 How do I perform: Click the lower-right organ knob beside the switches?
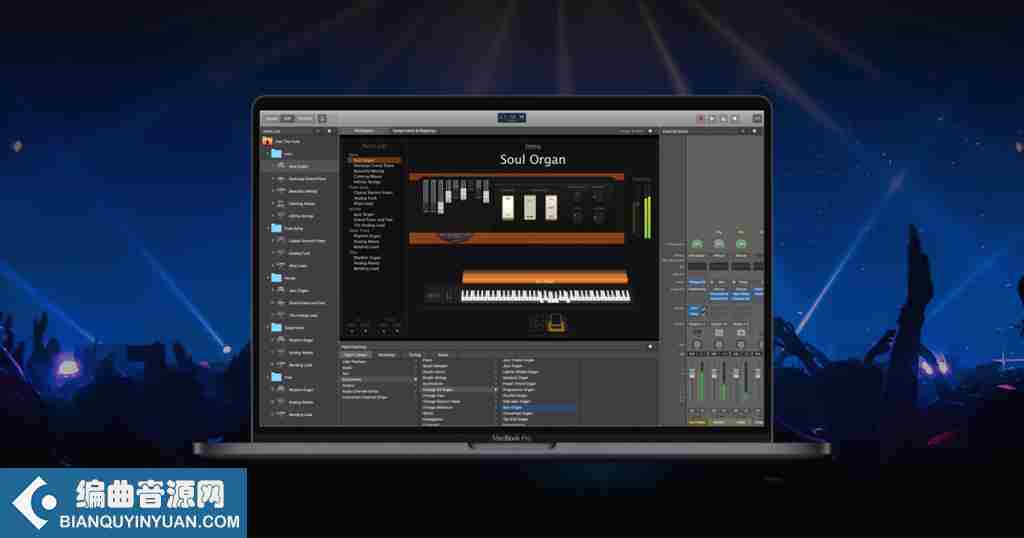pyautogui.click(x=598, y=215)
